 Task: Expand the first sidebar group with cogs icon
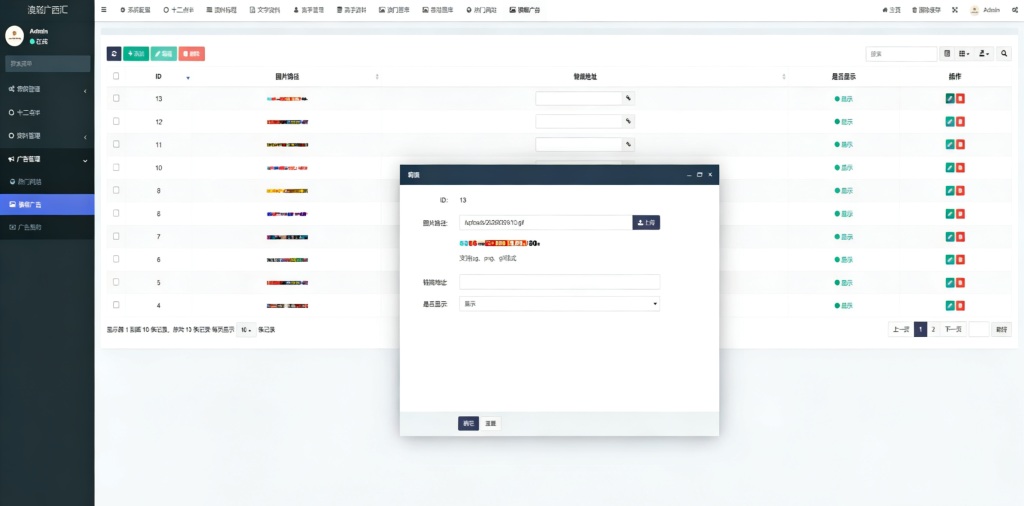click(47, 89)
